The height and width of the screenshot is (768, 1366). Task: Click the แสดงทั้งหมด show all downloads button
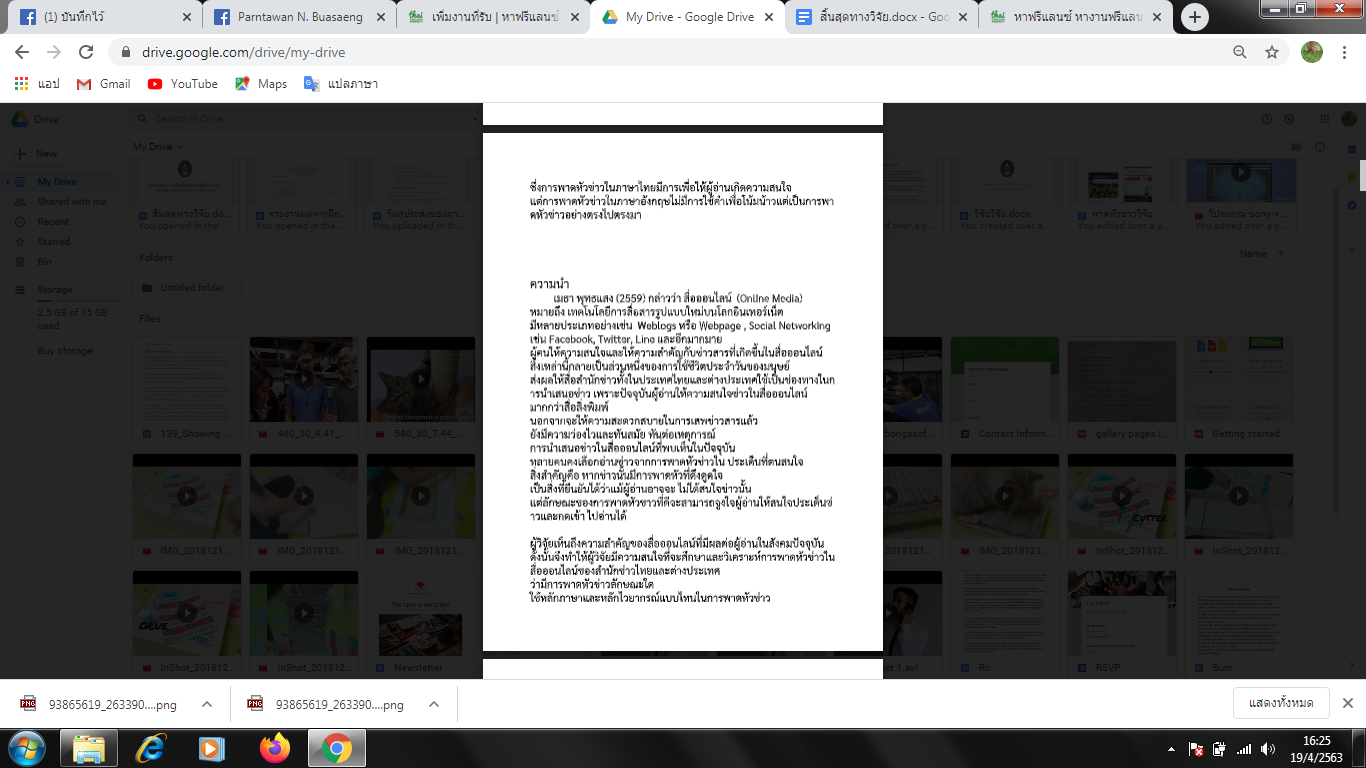click(1281, 704)
